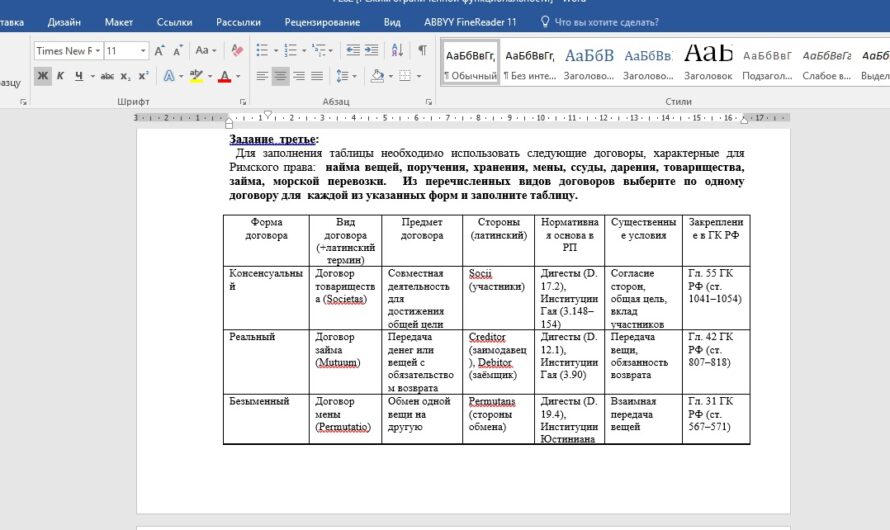Apply multilevel list
This screenshot has height=530, width=890.
click(319, 50)
